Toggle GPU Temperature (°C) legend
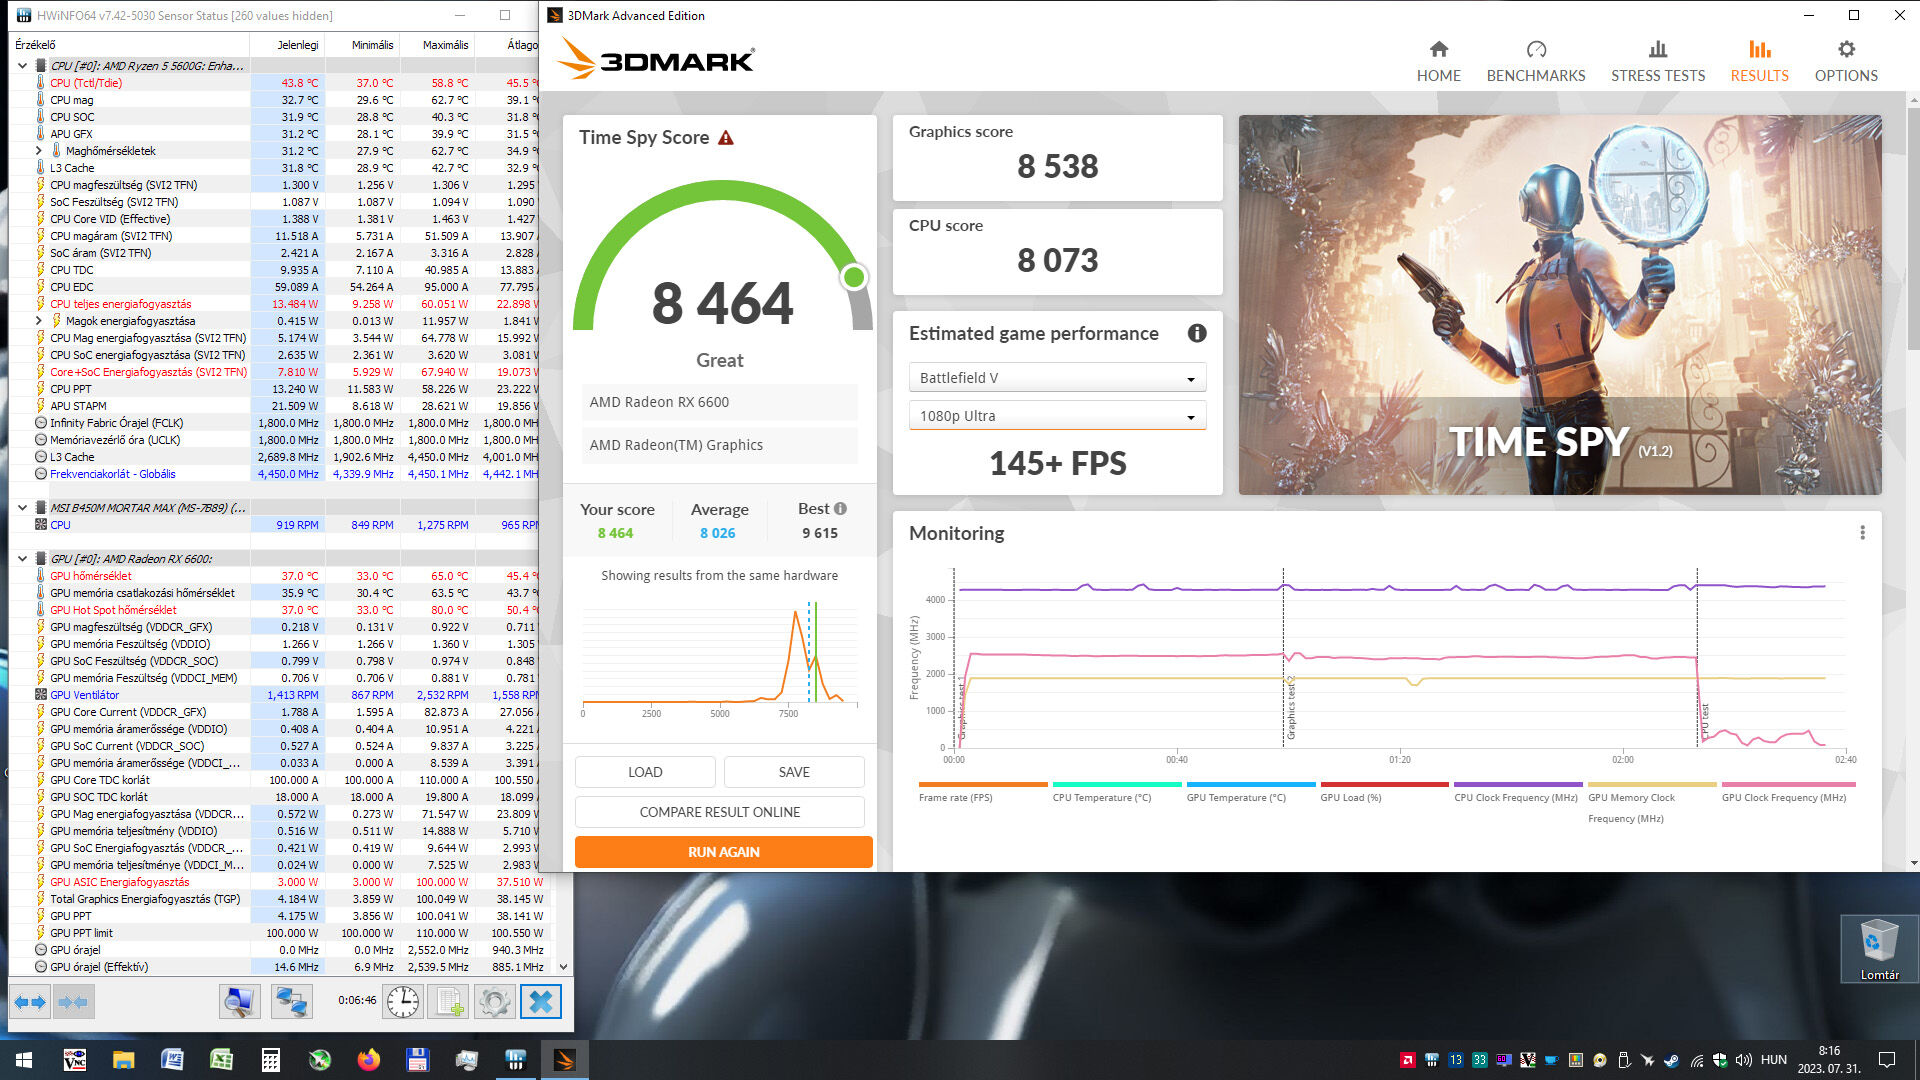 (x=1250, y=791)
